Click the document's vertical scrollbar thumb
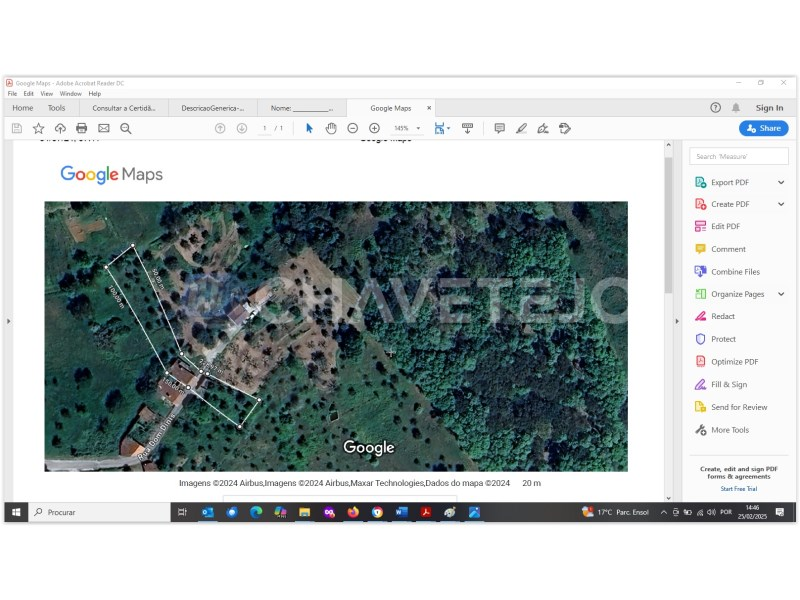Viewport: 800px width, 600px height. (668, 226)
